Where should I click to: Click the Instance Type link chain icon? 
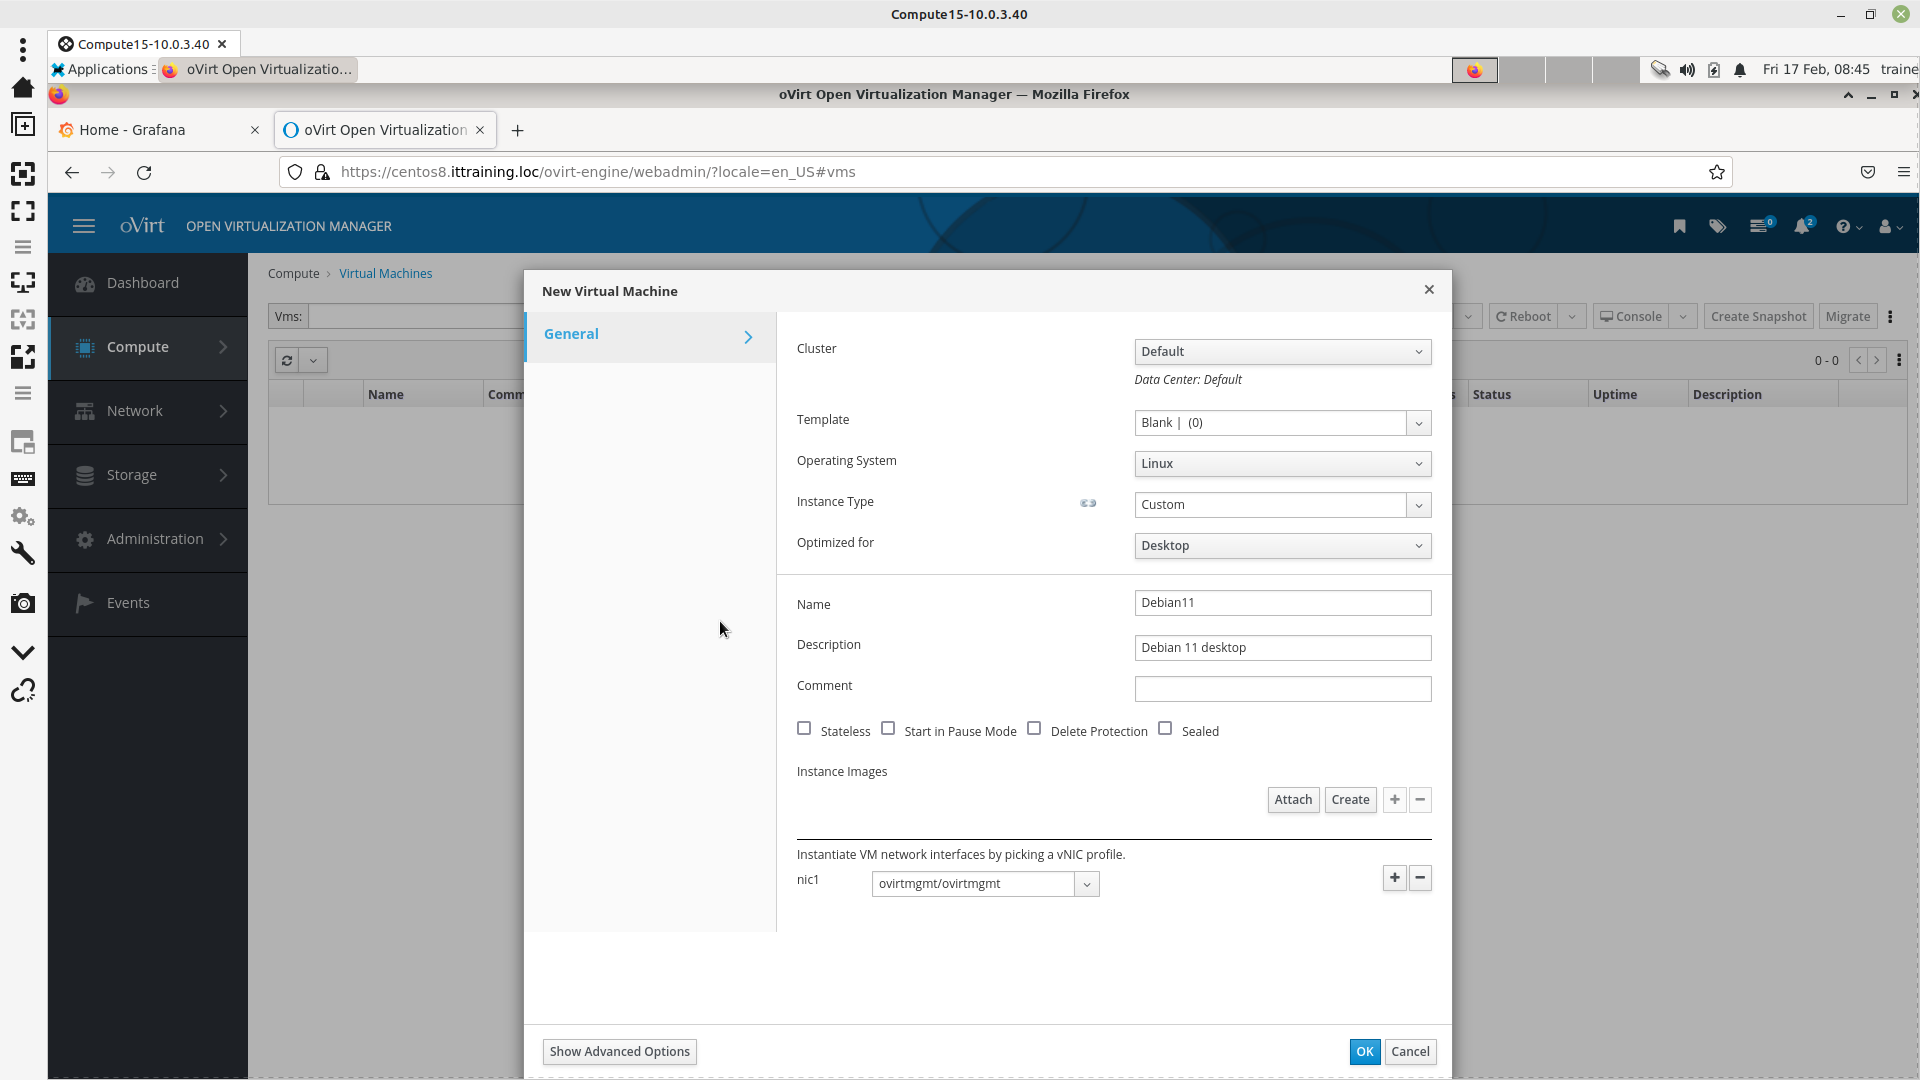click(1088, 503)
